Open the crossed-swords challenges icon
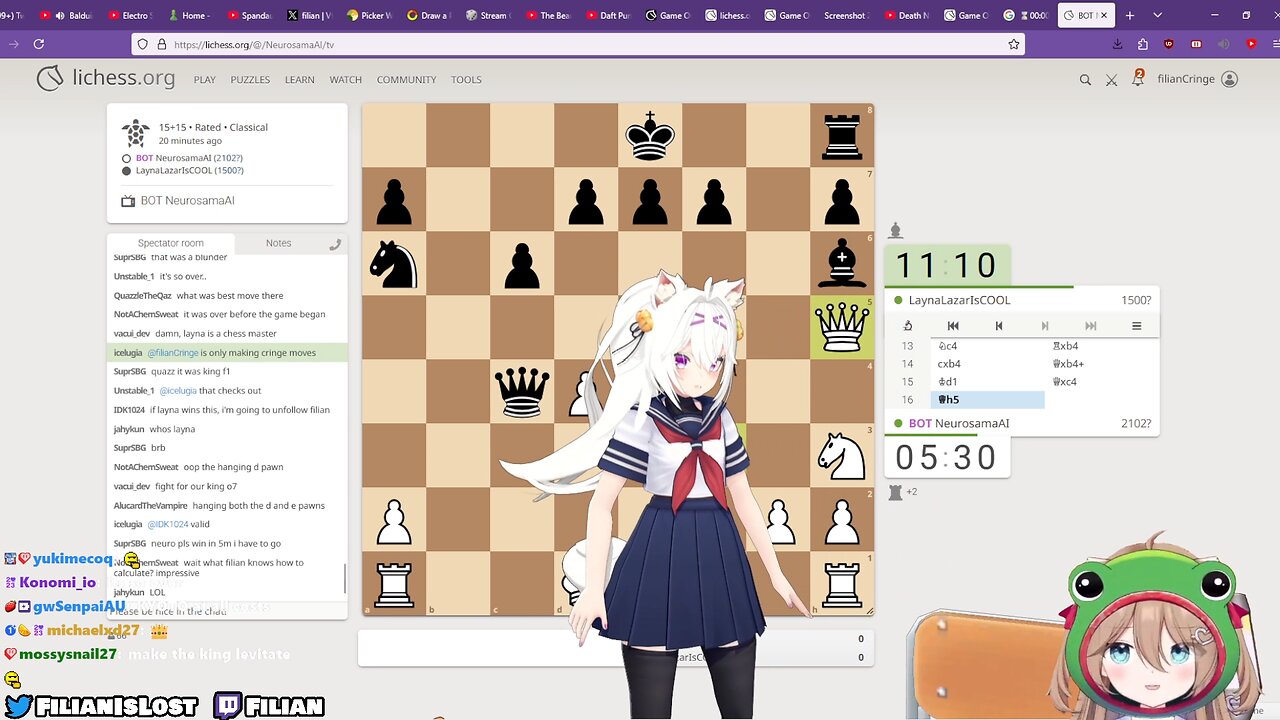This screenshot has width=1280, height=720. pos(1111,80)
